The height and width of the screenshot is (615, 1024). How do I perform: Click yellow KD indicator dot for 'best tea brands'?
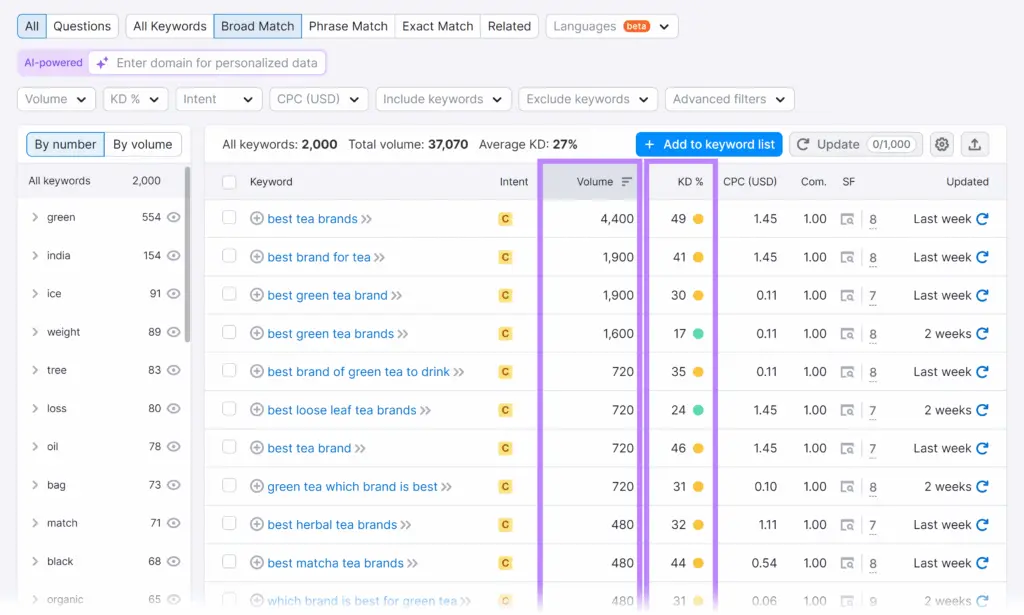pos(698,219)
